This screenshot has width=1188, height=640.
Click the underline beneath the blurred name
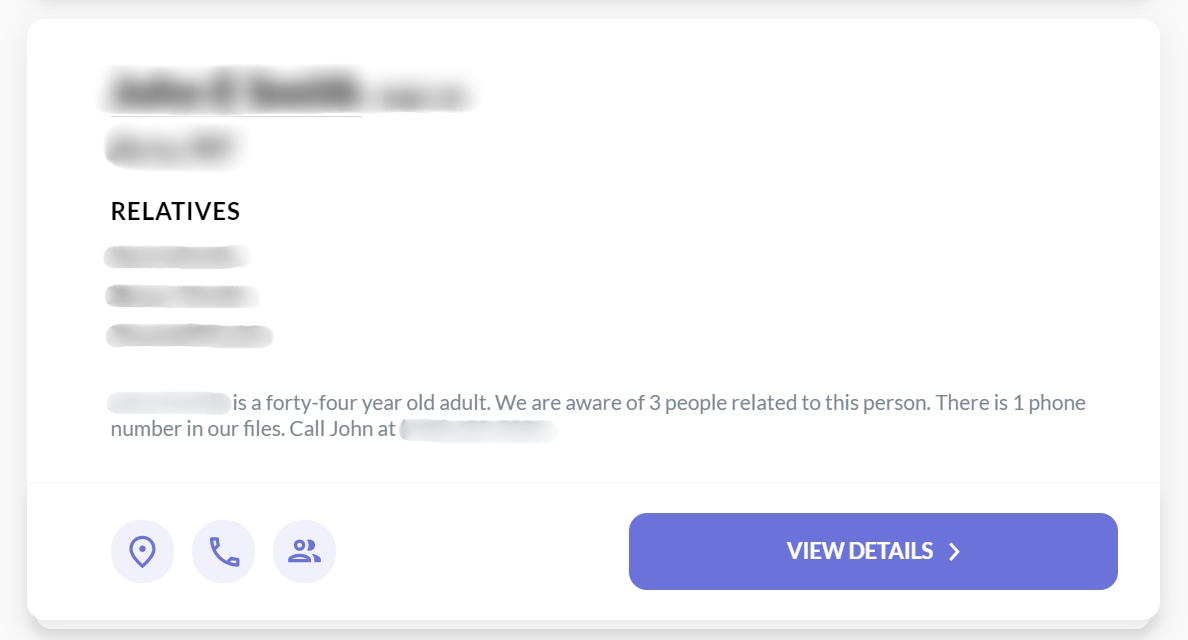point(236,116)
